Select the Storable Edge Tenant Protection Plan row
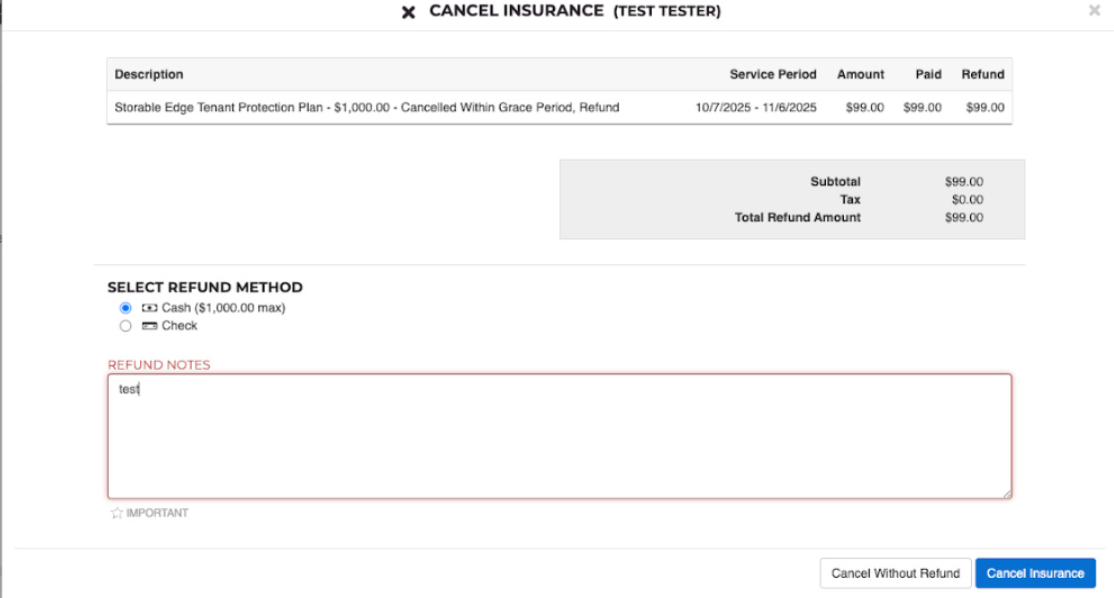 pos(367,107)
